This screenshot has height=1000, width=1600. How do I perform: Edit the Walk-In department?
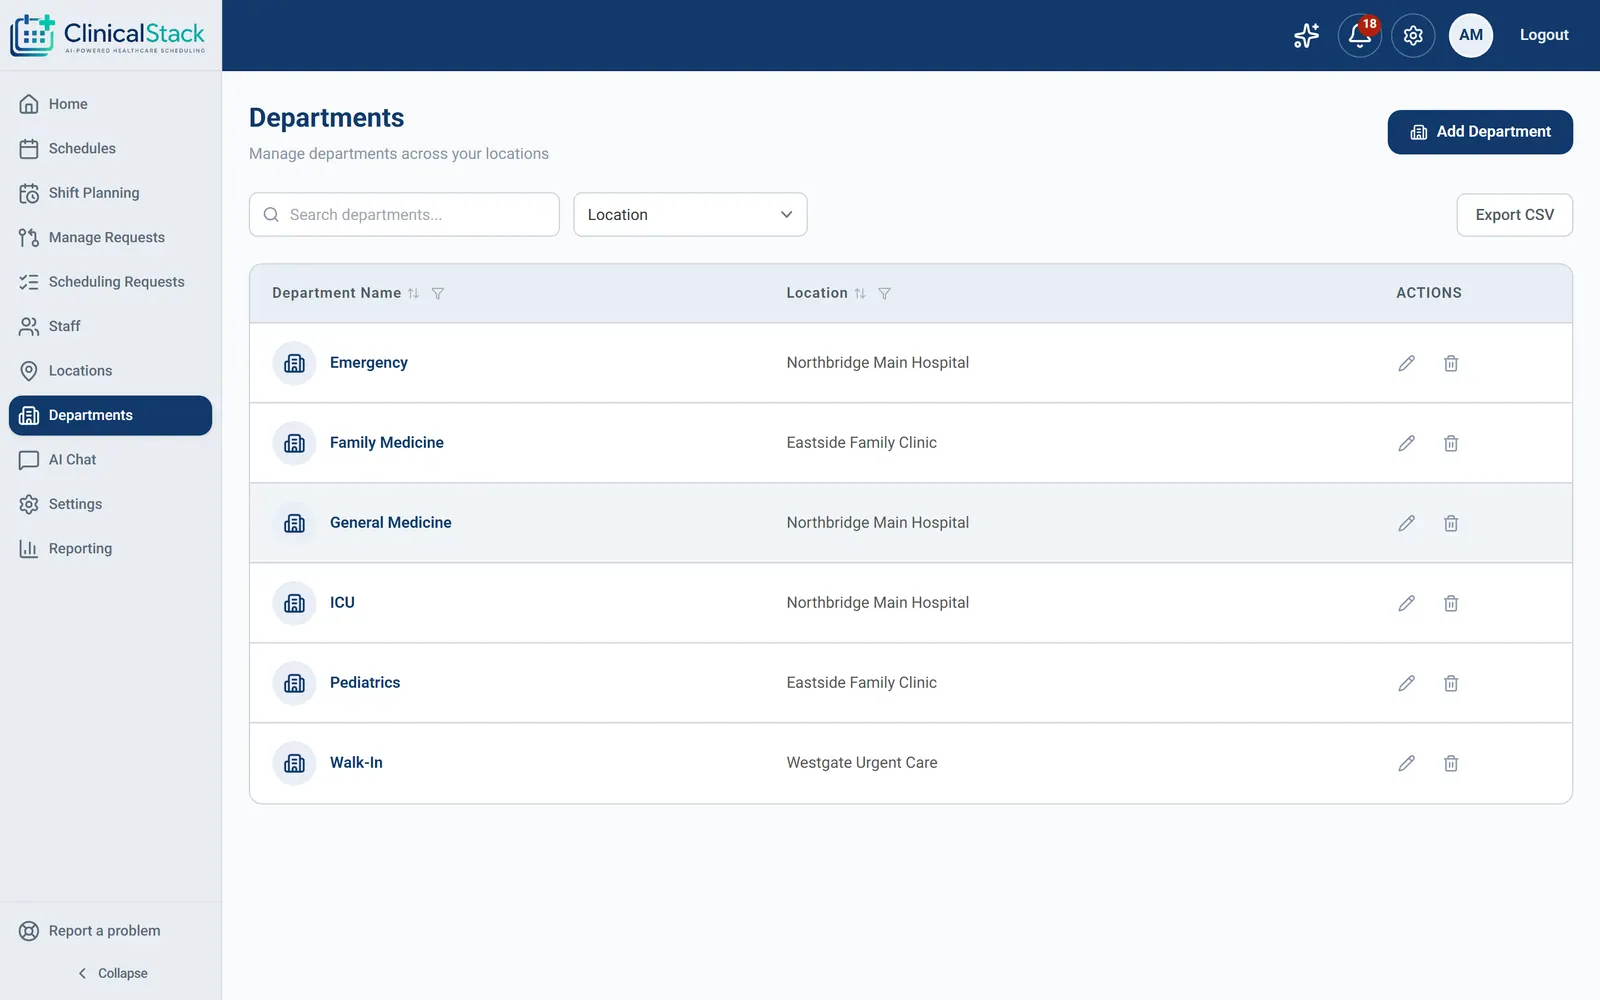point(1406,763)
